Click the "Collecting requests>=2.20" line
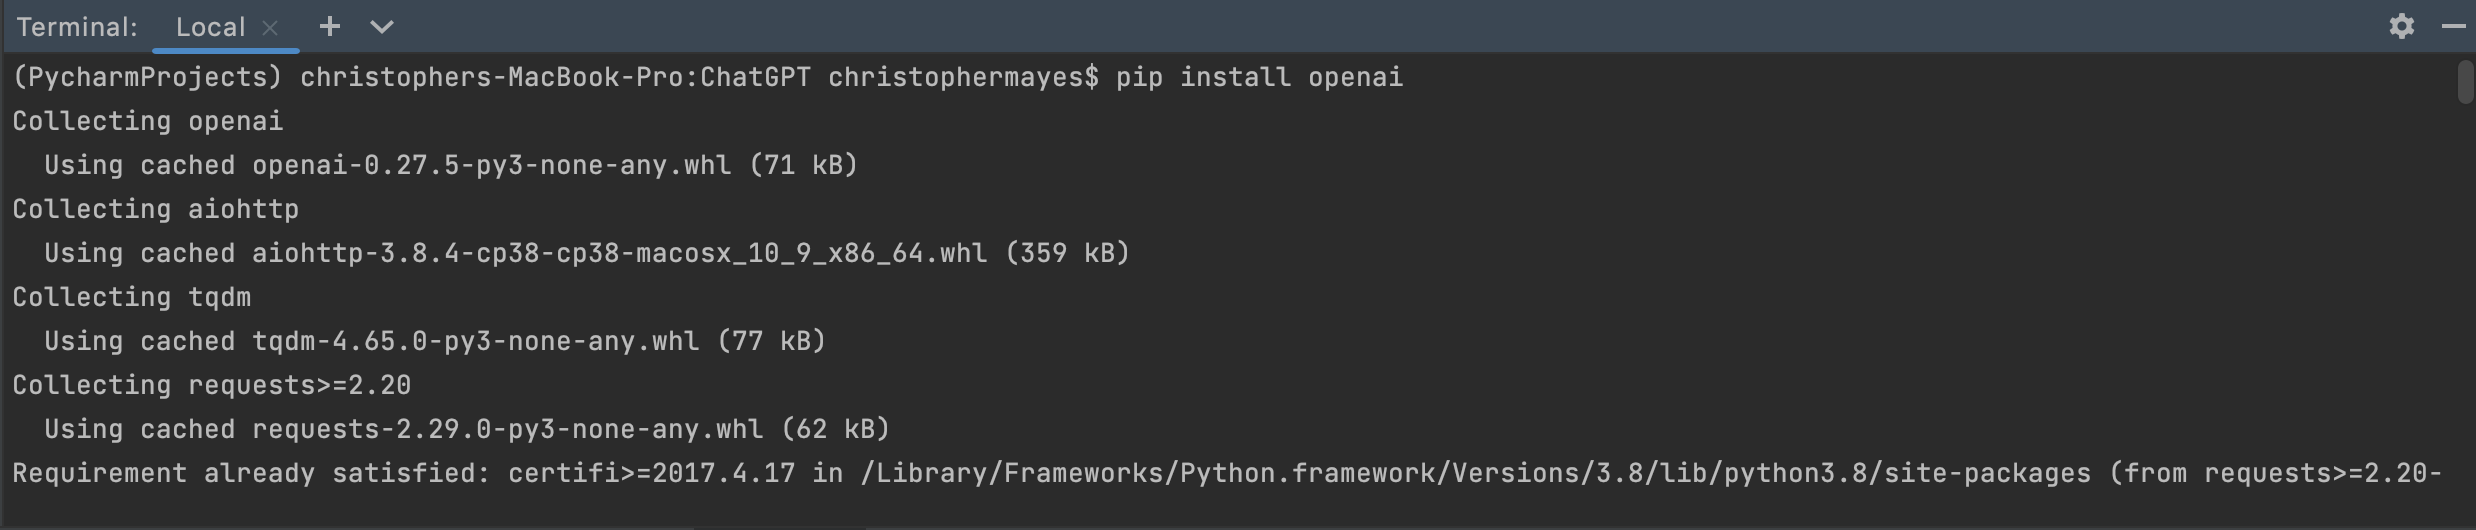The width and height of the screenshot is (2476, 530). point(212,385)
